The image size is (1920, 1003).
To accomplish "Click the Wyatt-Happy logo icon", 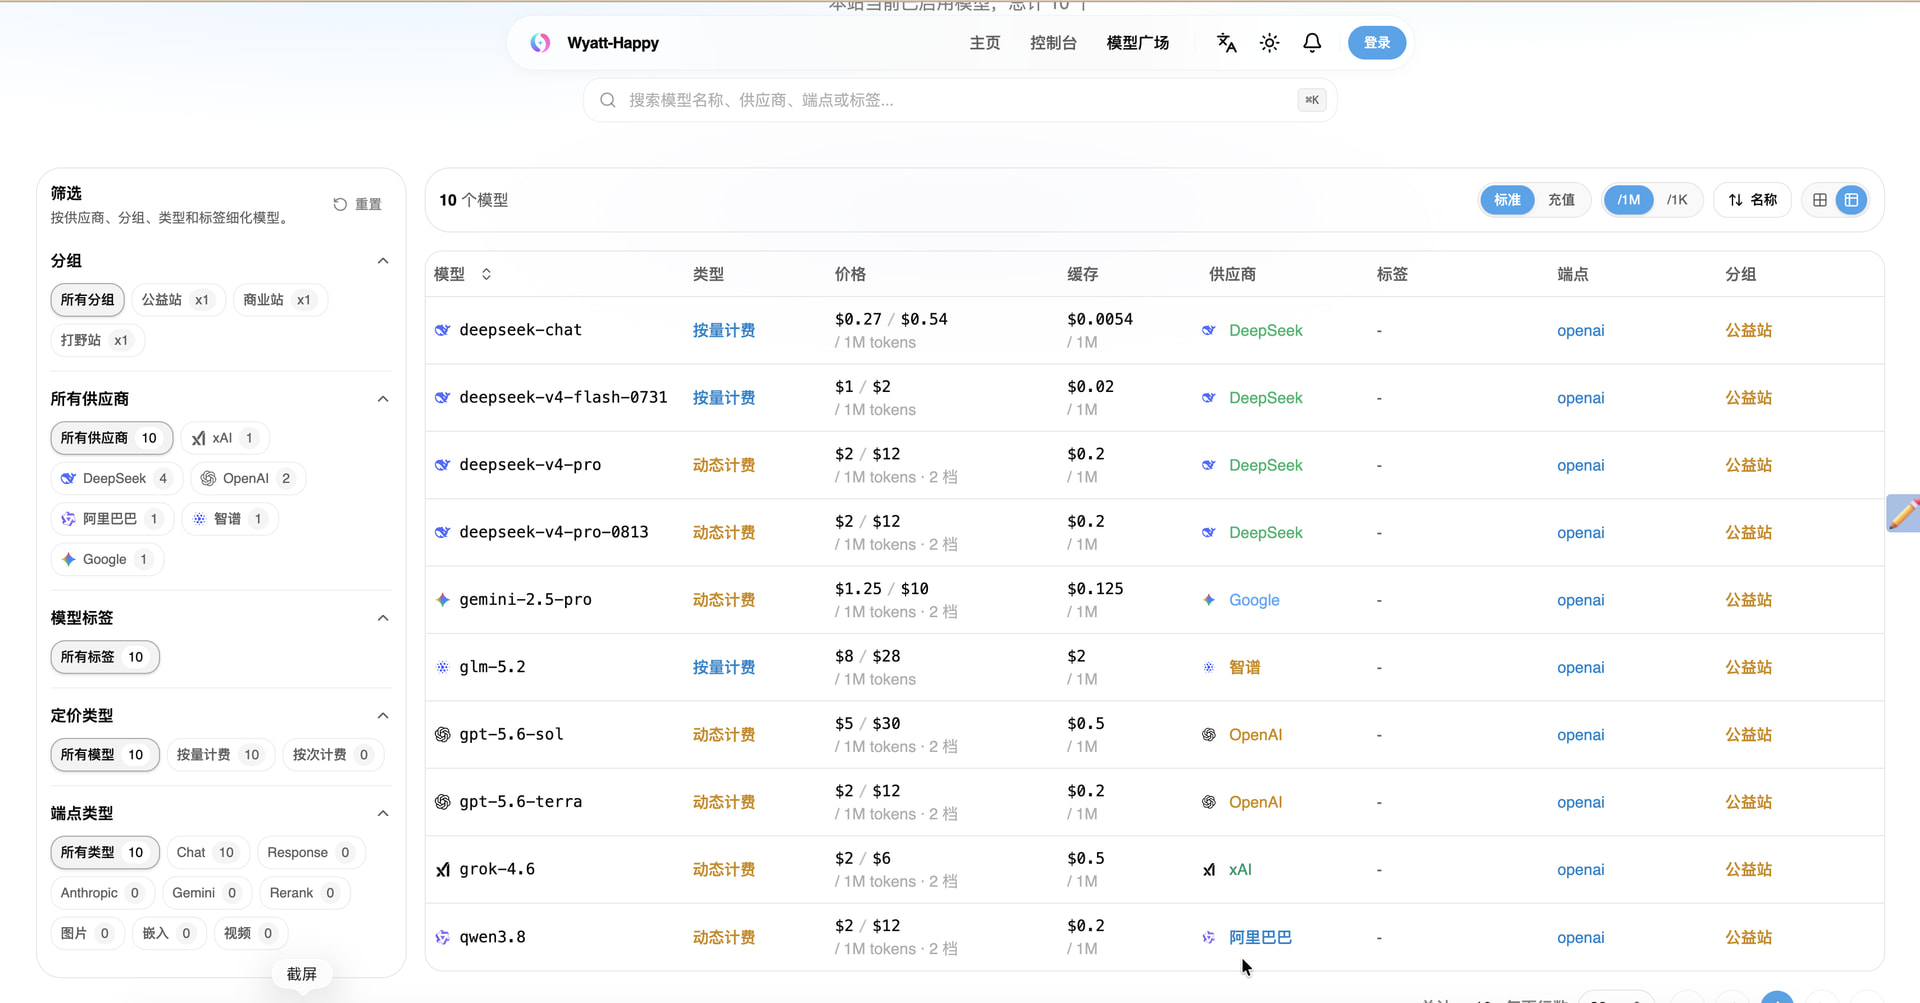I will 540,43.
